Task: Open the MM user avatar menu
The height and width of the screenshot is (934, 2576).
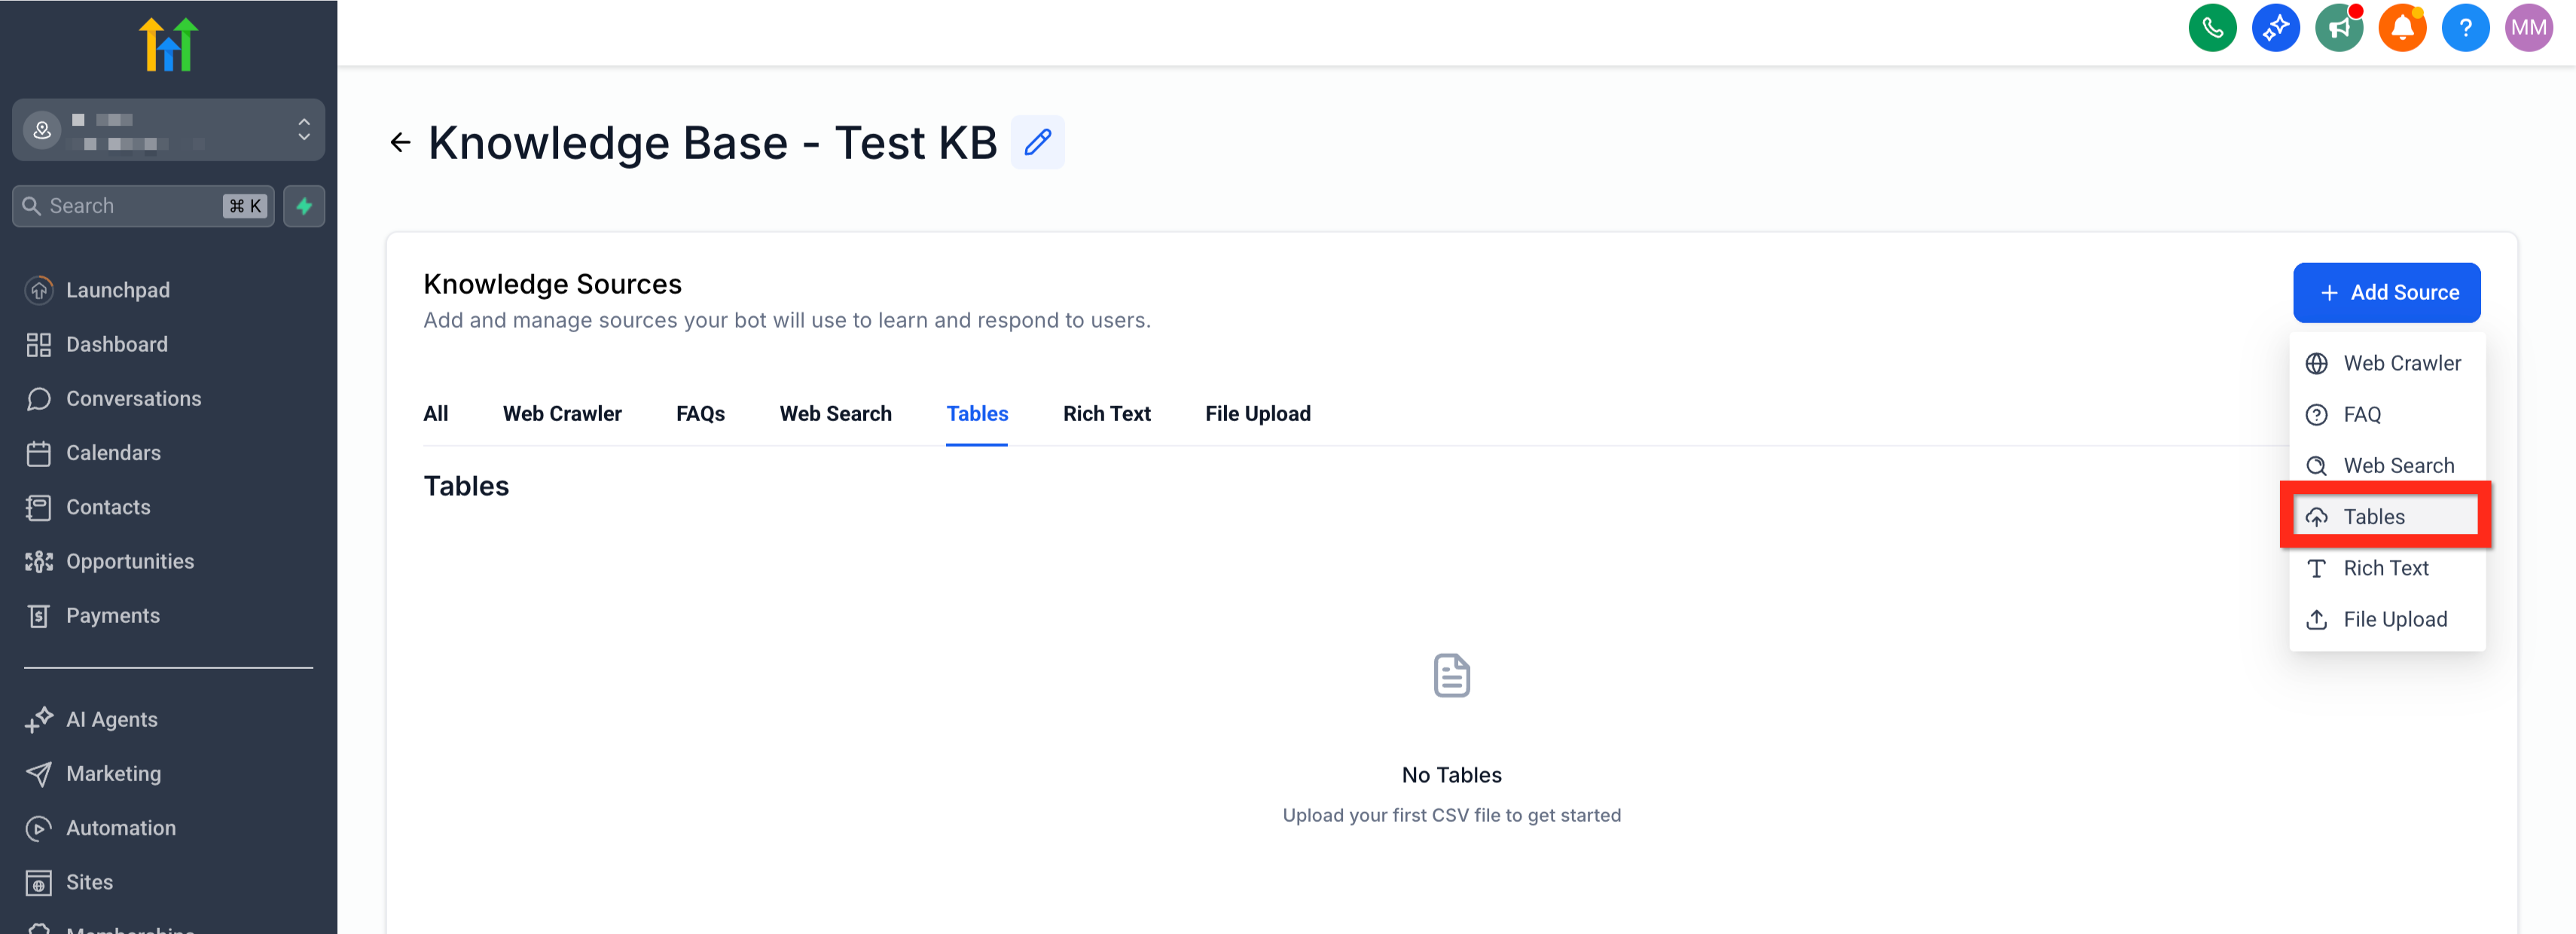Action: [x=2528, y=28]
